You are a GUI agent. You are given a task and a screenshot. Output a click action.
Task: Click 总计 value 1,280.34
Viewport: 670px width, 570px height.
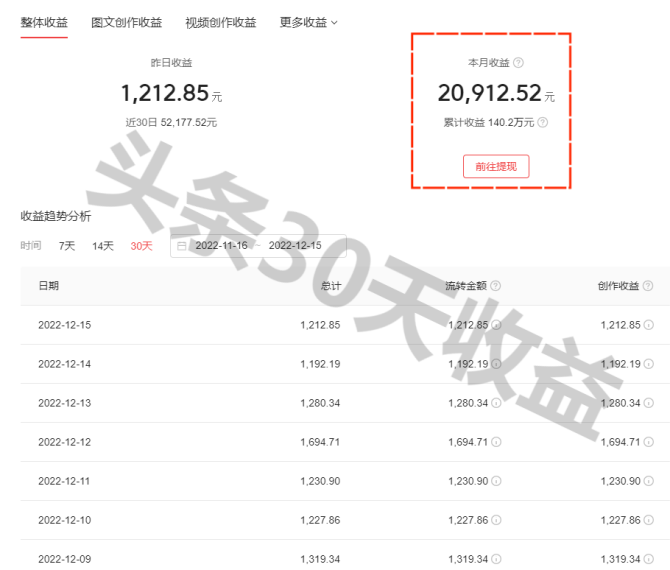pos(320,403)
